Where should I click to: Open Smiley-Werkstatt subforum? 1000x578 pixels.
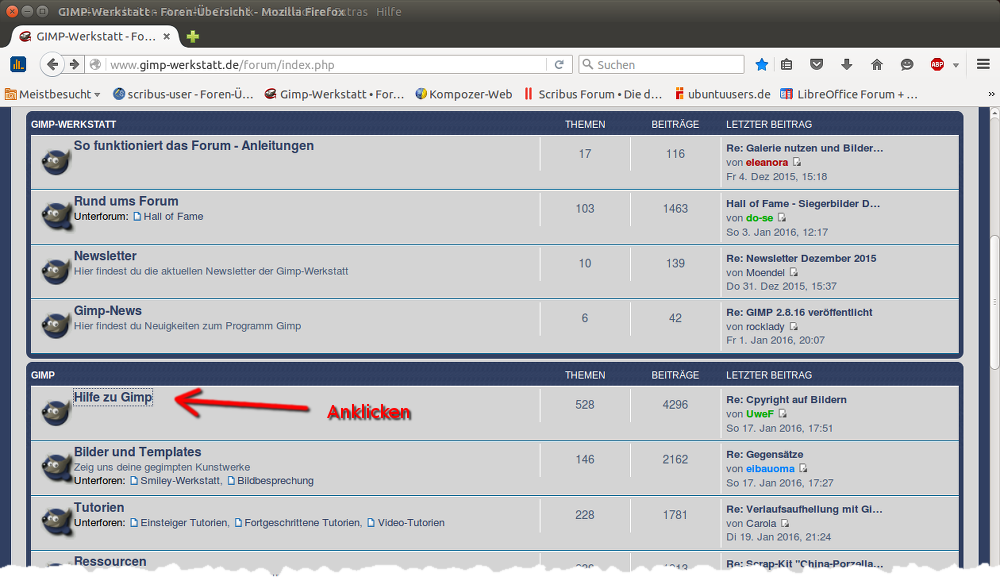coord(180,480)
